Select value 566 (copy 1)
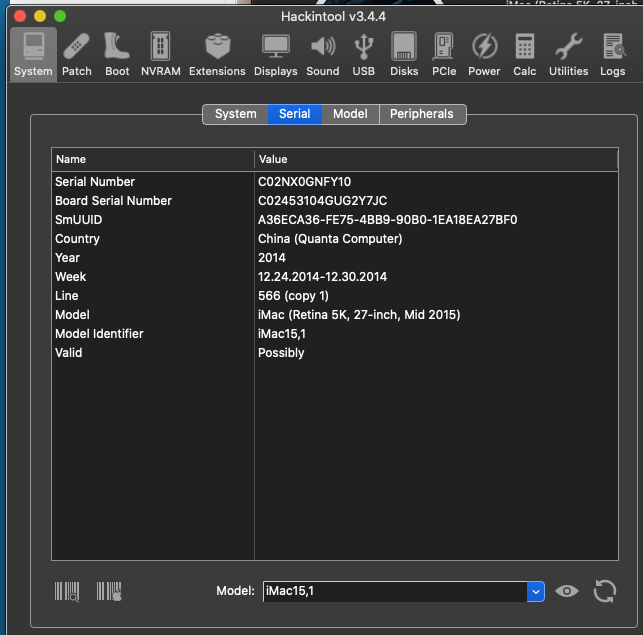The image size is (643, 635). (x=293, y=296)
